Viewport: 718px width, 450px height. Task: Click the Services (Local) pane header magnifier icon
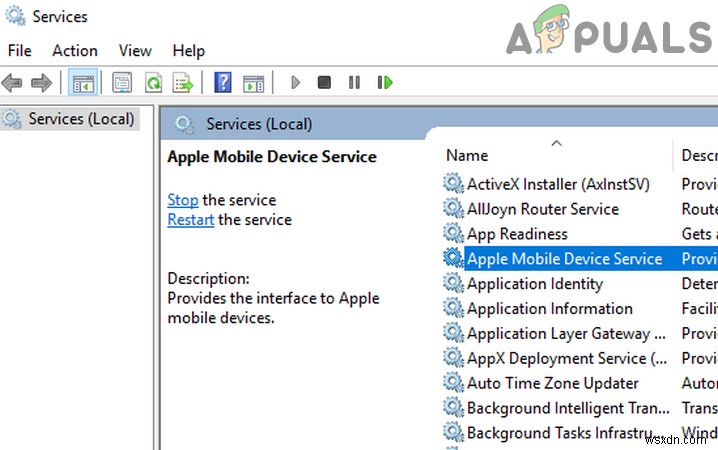(185, 124)
